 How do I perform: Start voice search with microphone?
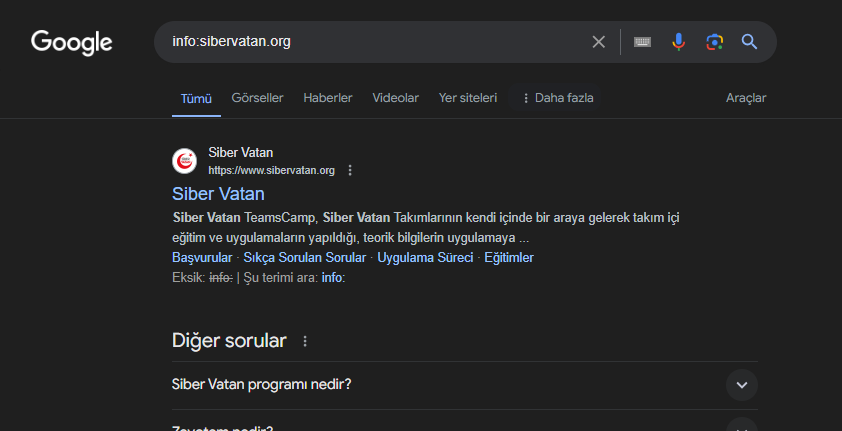[x=679, y=42]
